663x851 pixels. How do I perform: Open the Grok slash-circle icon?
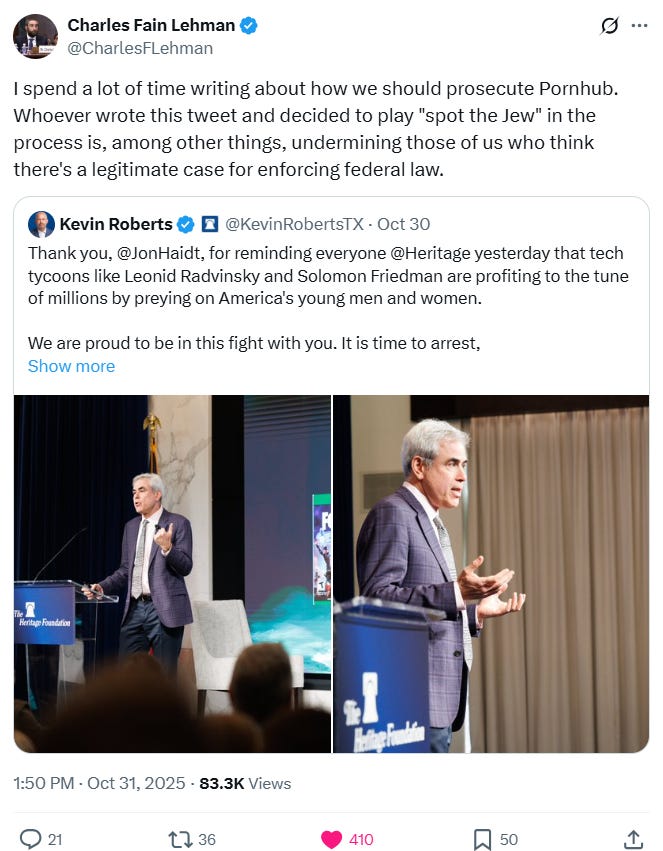tap(609, 26)
